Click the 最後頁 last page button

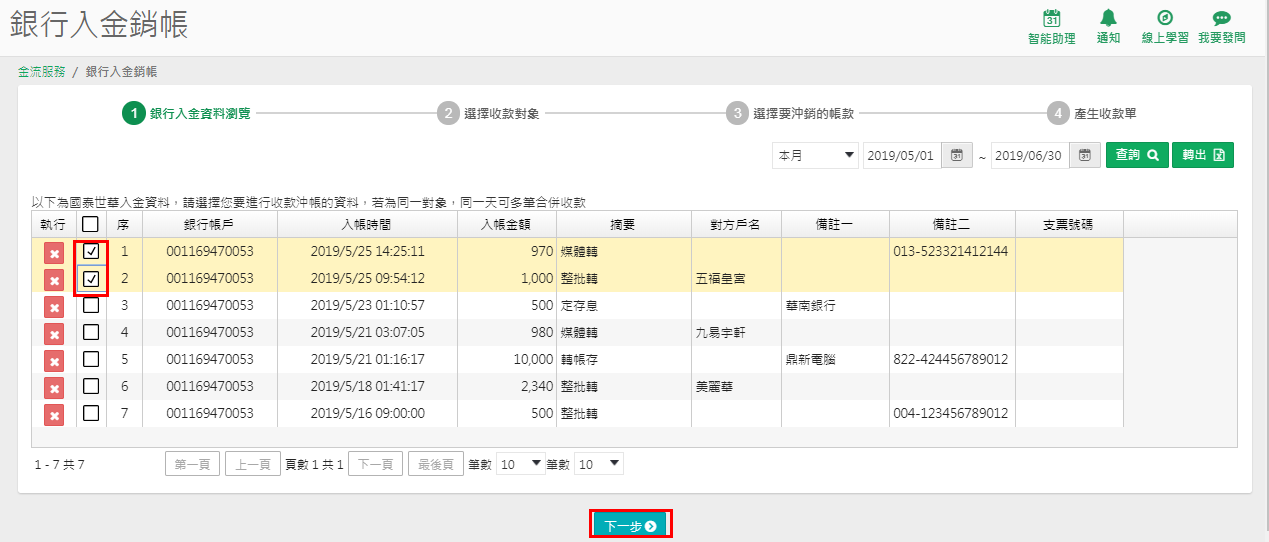435,464
